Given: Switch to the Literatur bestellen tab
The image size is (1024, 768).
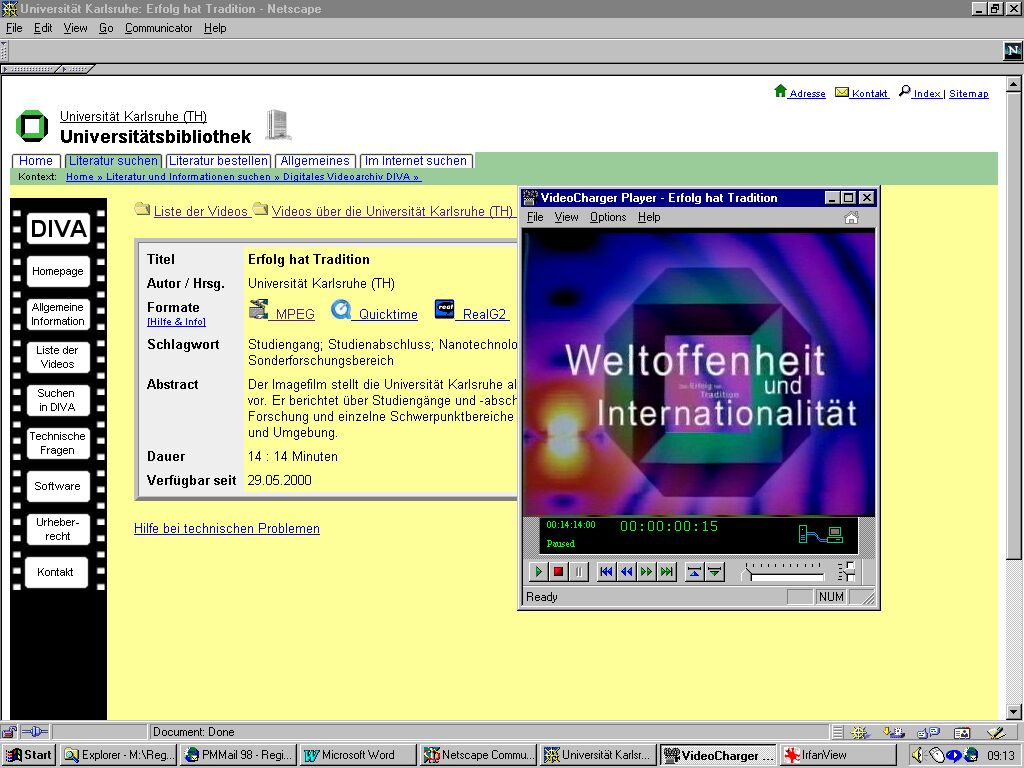Looking at the screenshot, I should 218,161.
